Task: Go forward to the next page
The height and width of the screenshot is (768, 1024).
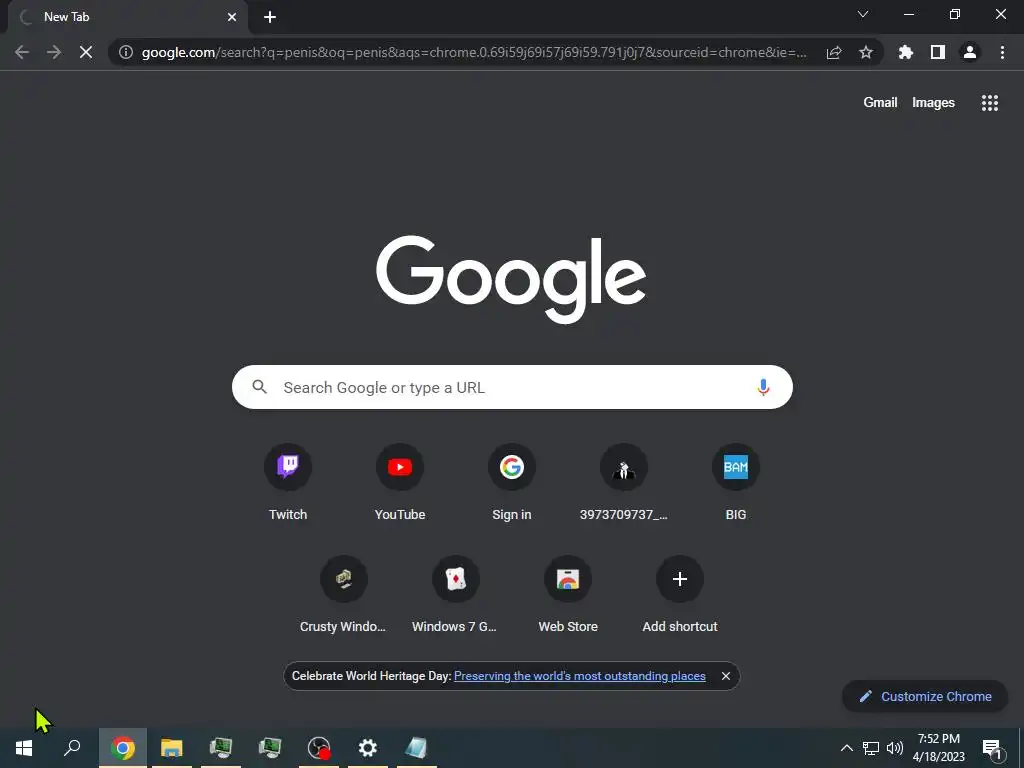Action: tap(54, 52)
